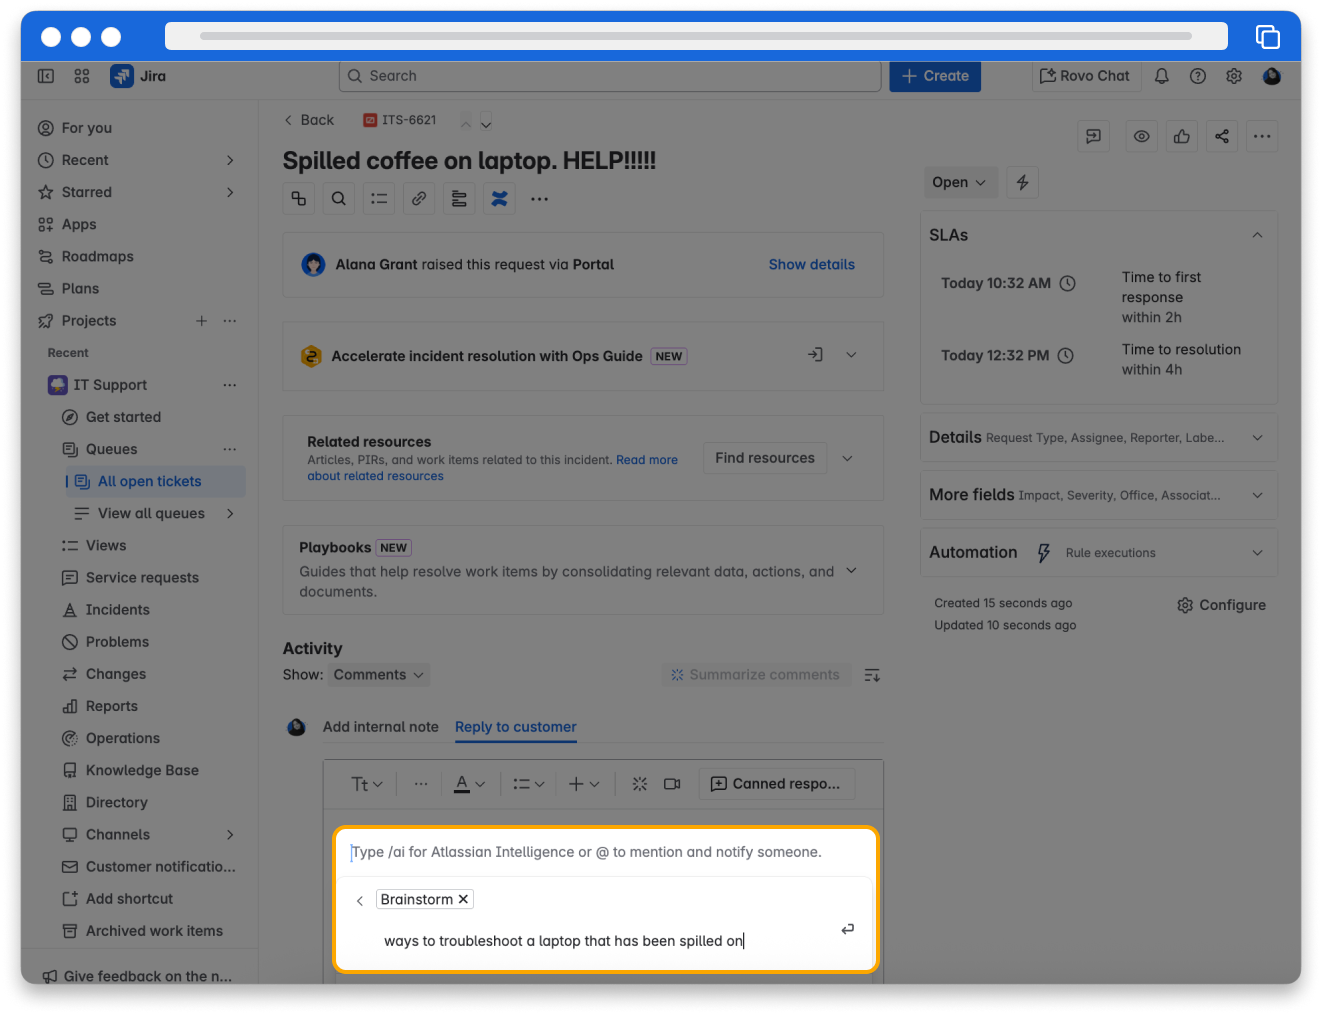
Task: Click Find resources button
Action: [x=765, y=458]
